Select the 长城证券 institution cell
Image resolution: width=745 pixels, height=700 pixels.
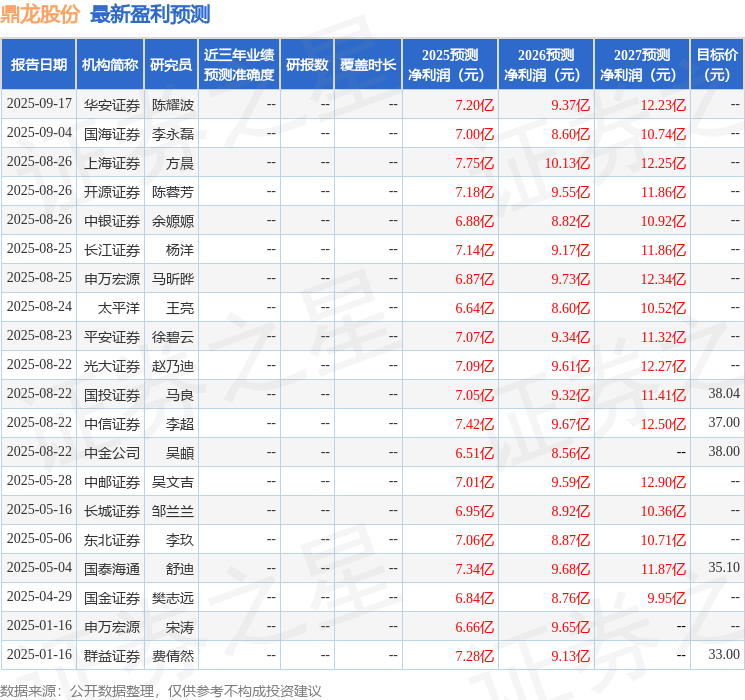pyautogui.click(x=112, y=511)
